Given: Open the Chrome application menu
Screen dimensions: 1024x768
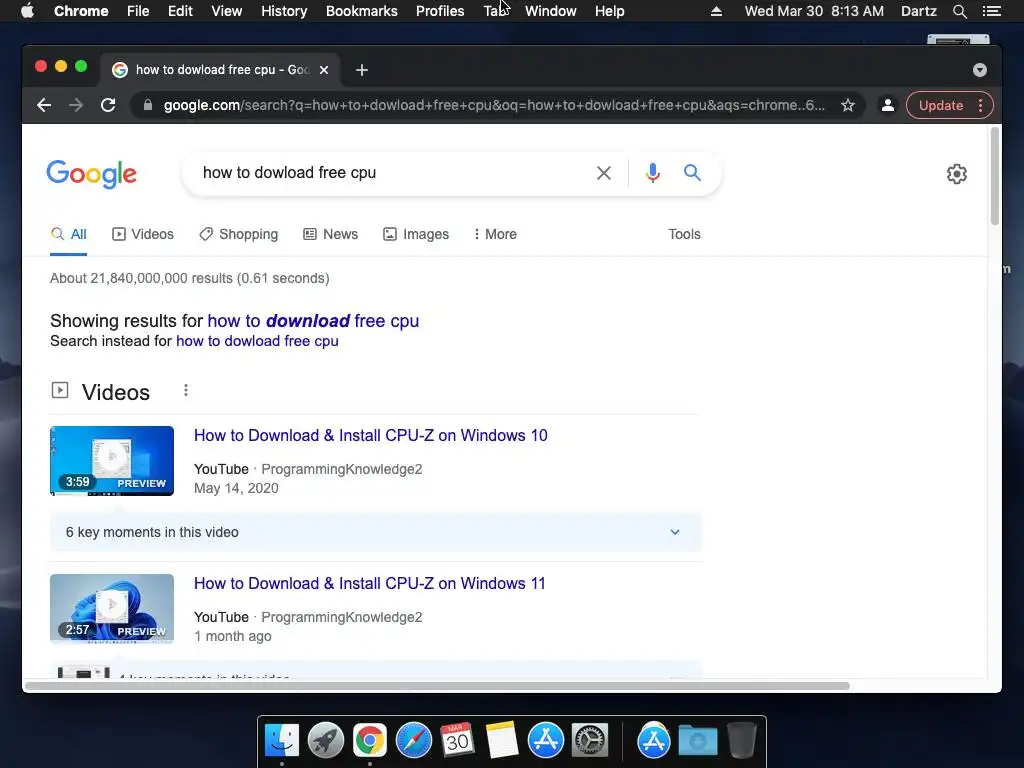Looking at the screenshot, I should pos(81,11).
